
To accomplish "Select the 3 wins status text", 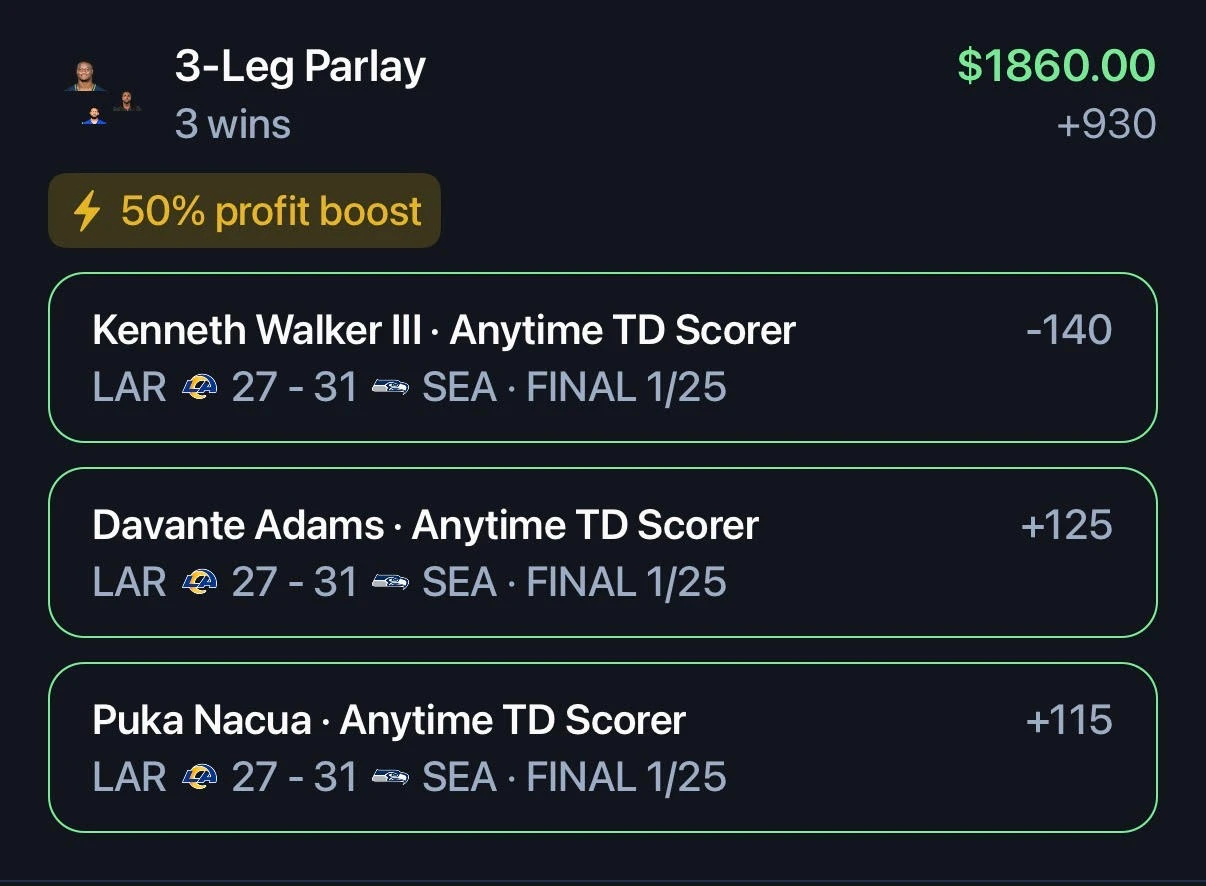I will click(233, 125).
